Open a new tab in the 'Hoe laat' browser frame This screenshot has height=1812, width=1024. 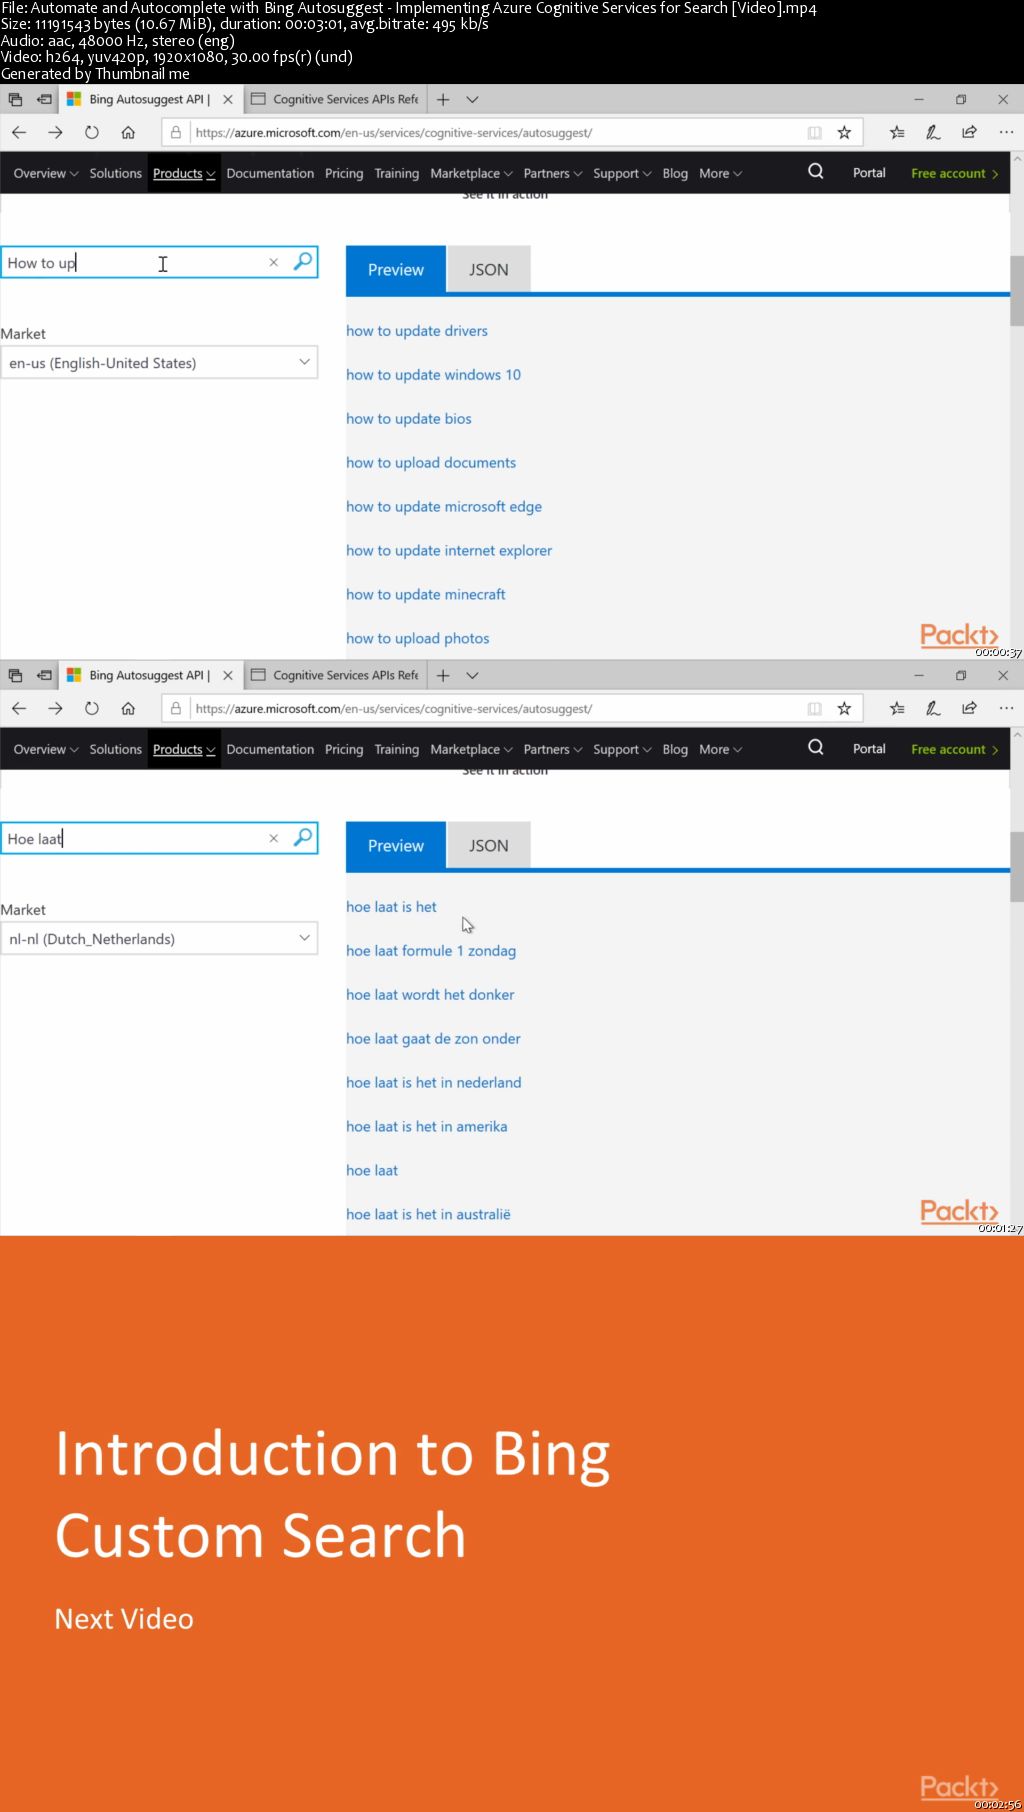point(443,675)
